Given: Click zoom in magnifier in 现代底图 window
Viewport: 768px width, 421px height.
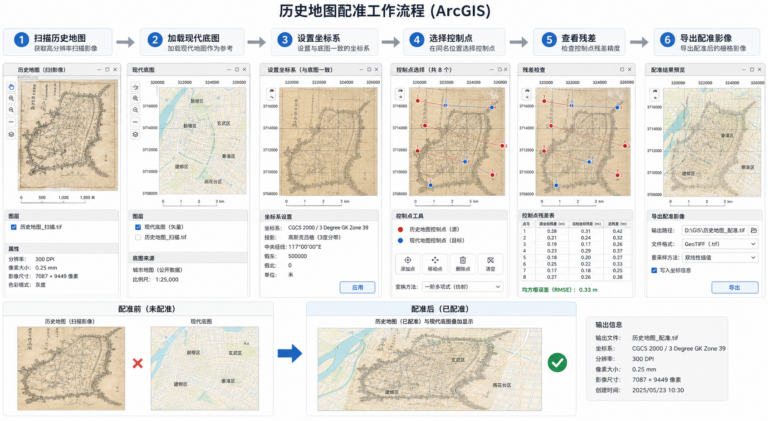Looking at the screenshot, I should coord(135,98).
